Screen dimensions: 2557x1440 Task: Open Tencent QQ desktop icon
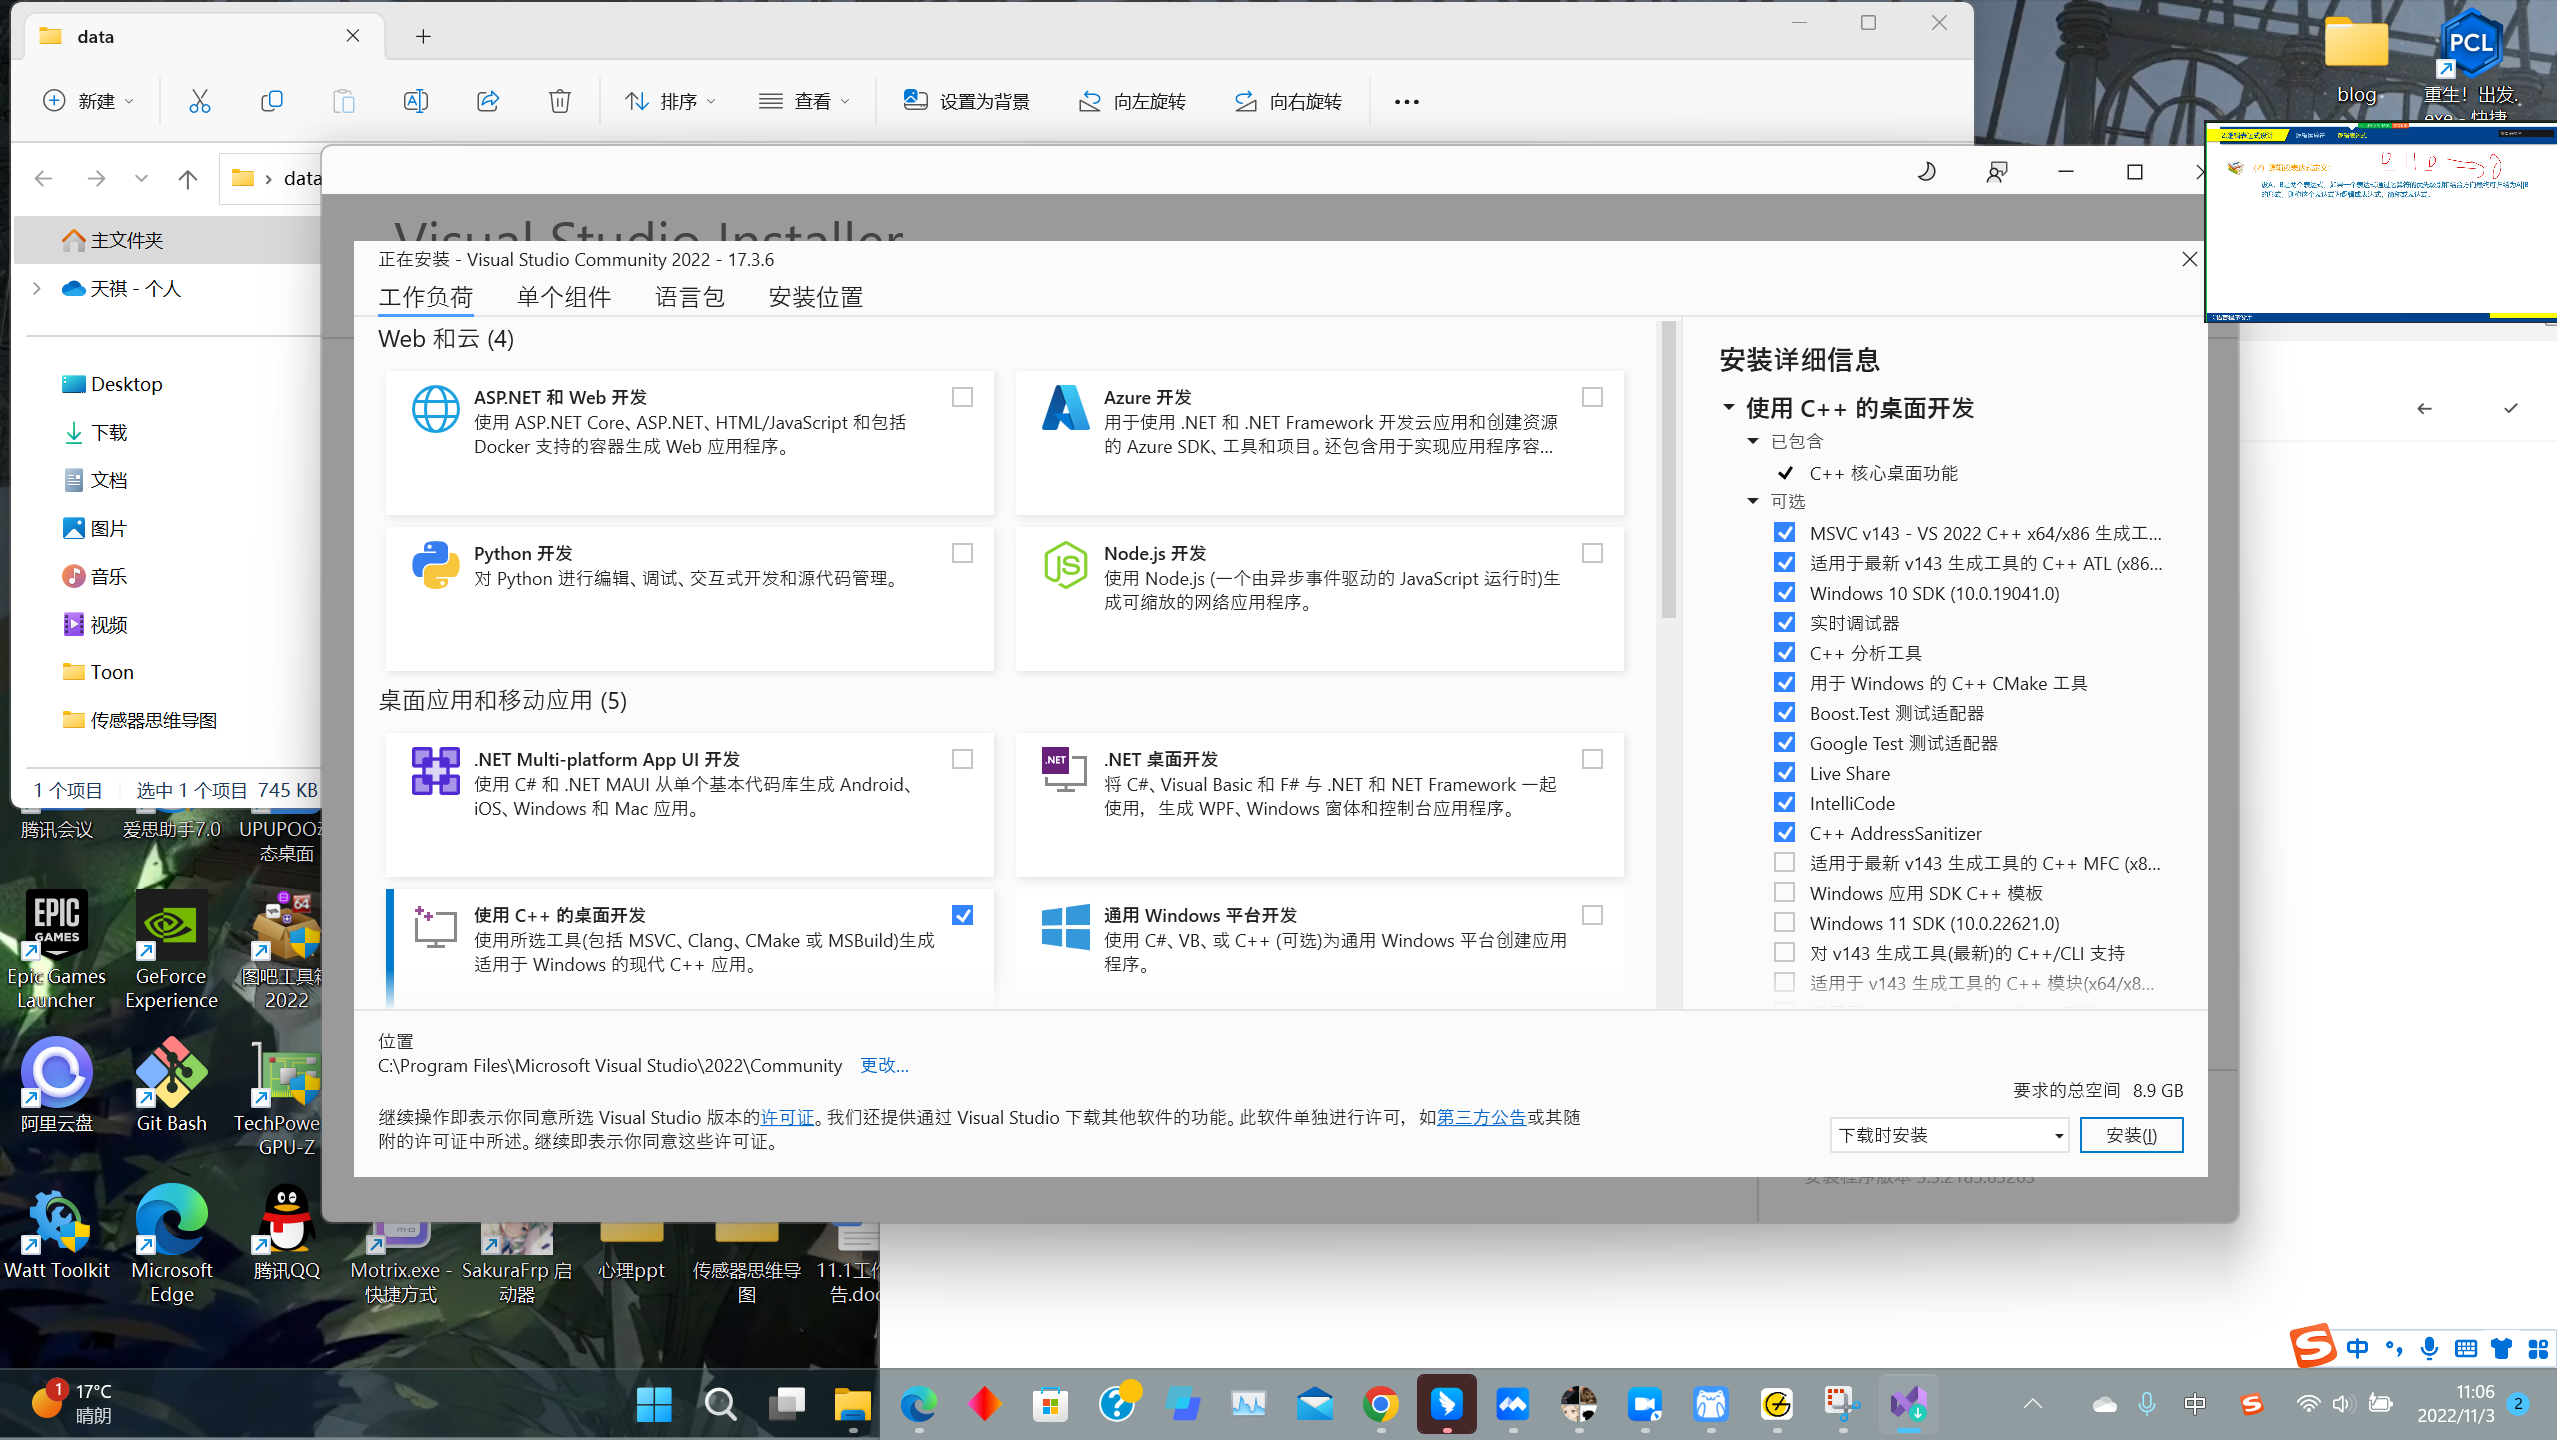tap(287, 1232)
